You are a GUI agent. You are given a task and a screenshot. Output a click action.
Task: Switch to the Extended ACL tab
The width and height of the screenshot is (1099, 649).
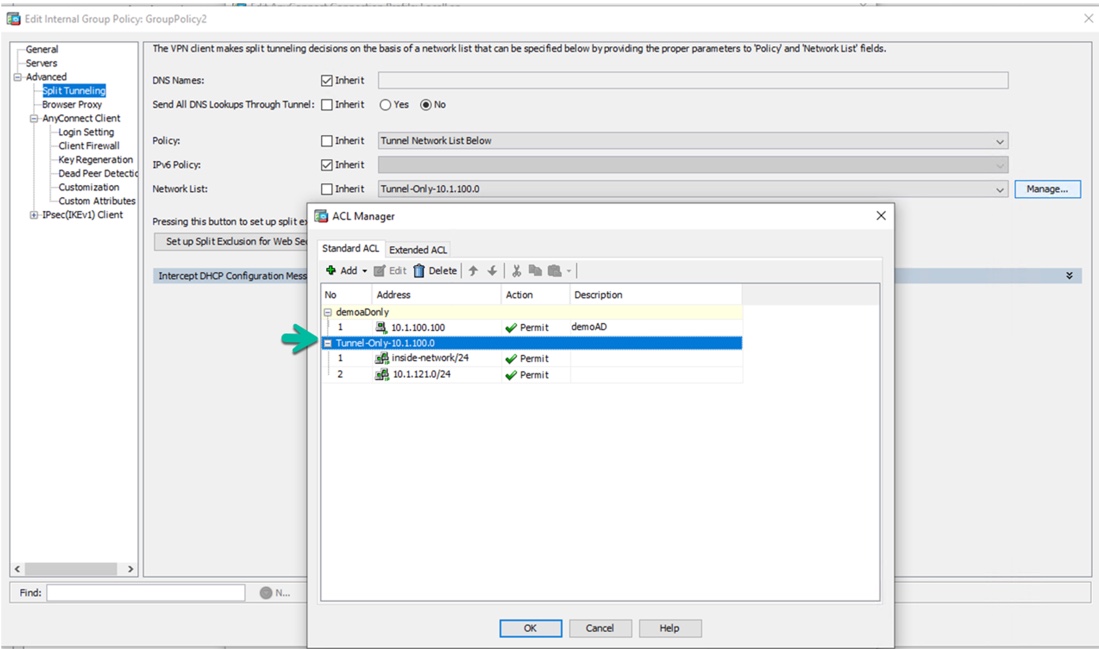pyautogui.click(x=418, y=249)
